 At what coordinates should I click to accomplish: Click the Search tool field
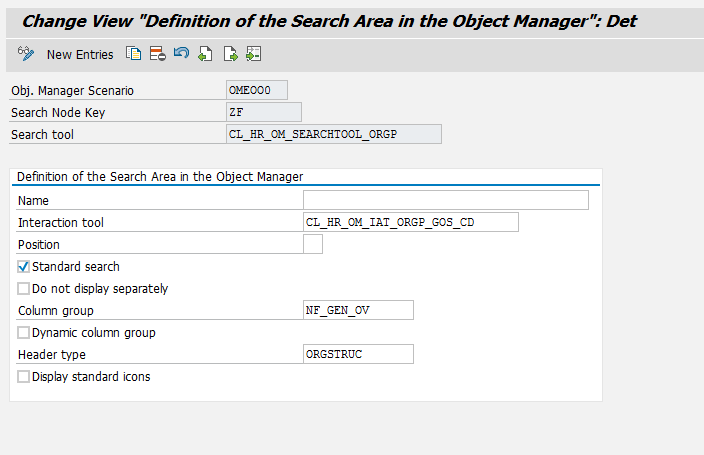tap(334, 134)
